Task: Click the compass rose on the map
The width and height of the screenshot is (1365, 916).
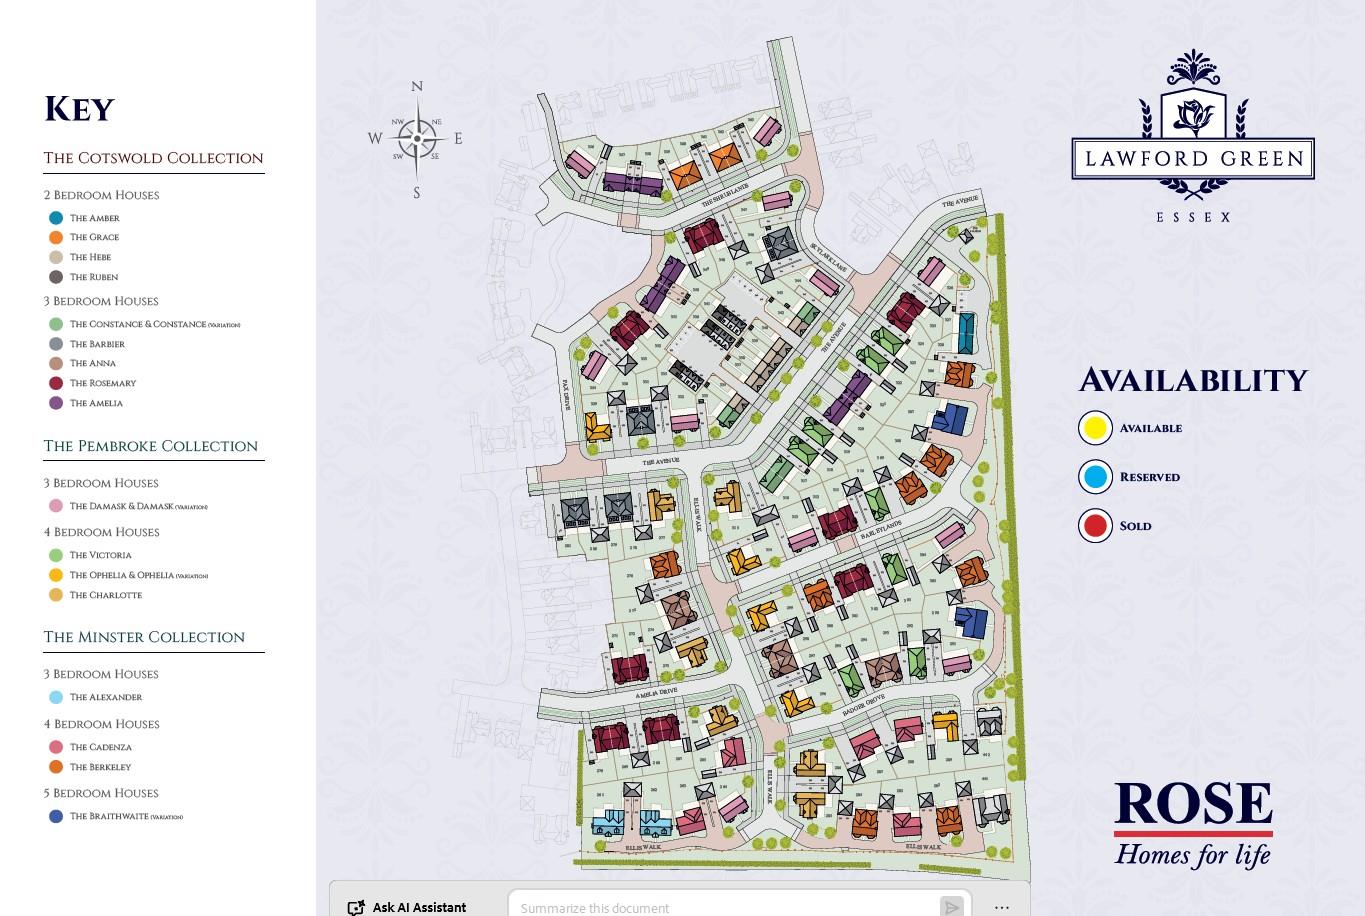Action: tap(417, 139)
